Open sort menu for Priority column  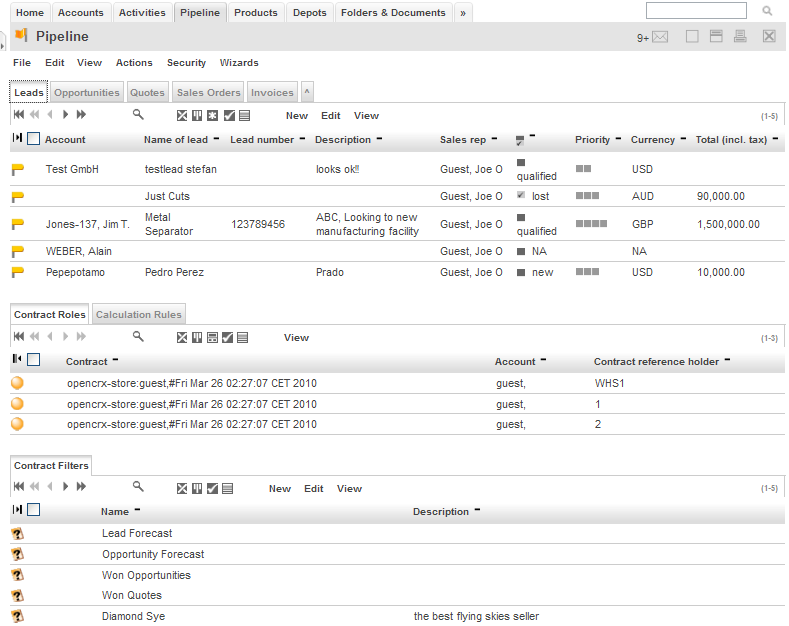(x=618, y=138)
